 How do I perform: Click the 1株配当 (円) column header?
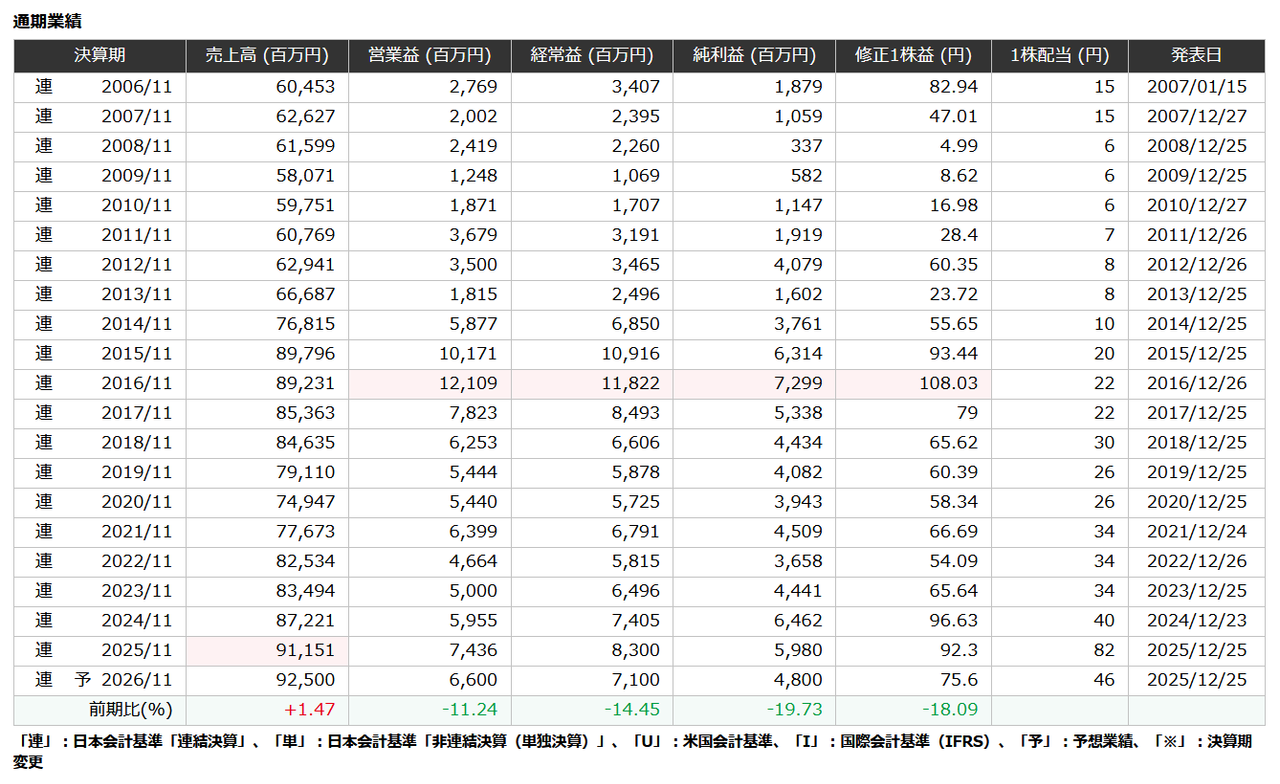click(x=1059, y=56)
